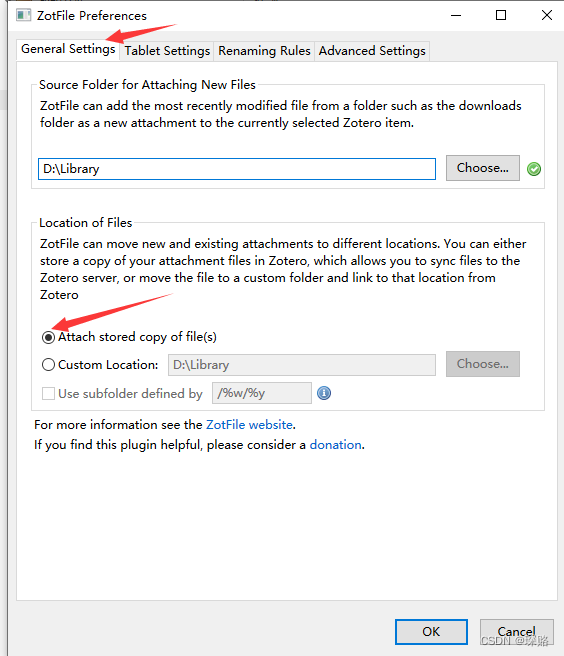The image size is (564, 656).
Task: Follow the donation link
Action: 336,445
